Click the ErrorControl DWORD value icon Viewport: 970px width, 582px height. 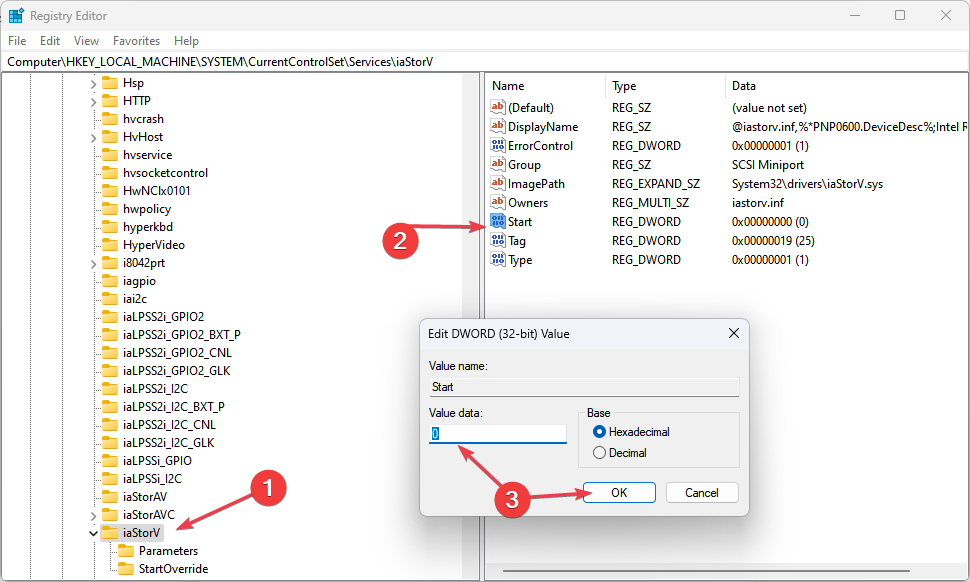[x=497, y=145]
